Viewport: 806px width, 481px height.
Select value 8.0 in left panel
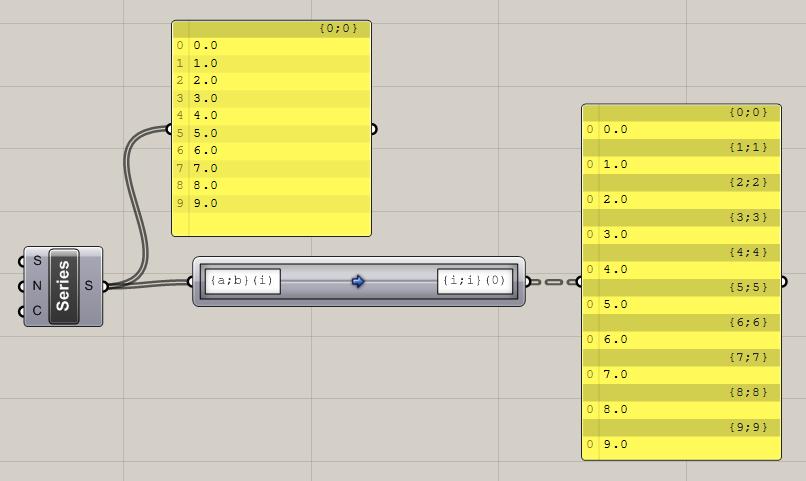tap(206, 186)
